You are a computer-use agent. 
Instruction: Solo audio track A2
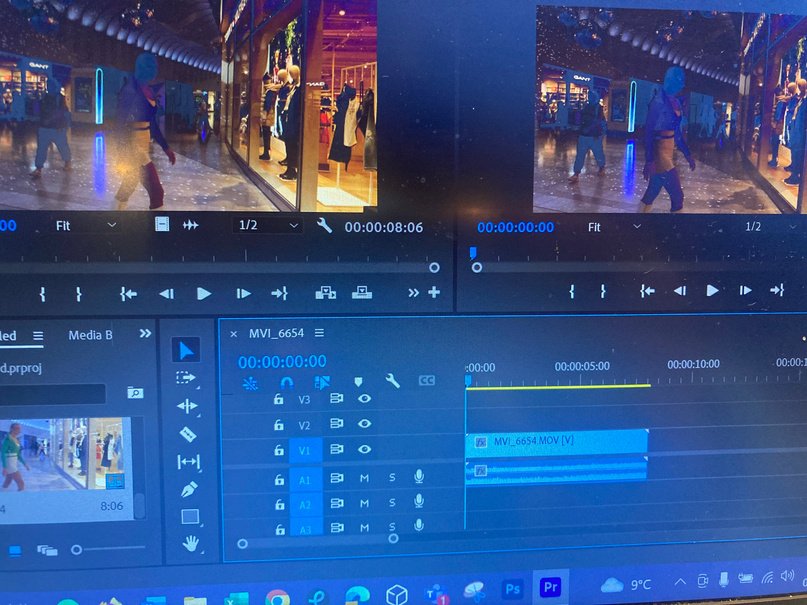tap(392, 503)
